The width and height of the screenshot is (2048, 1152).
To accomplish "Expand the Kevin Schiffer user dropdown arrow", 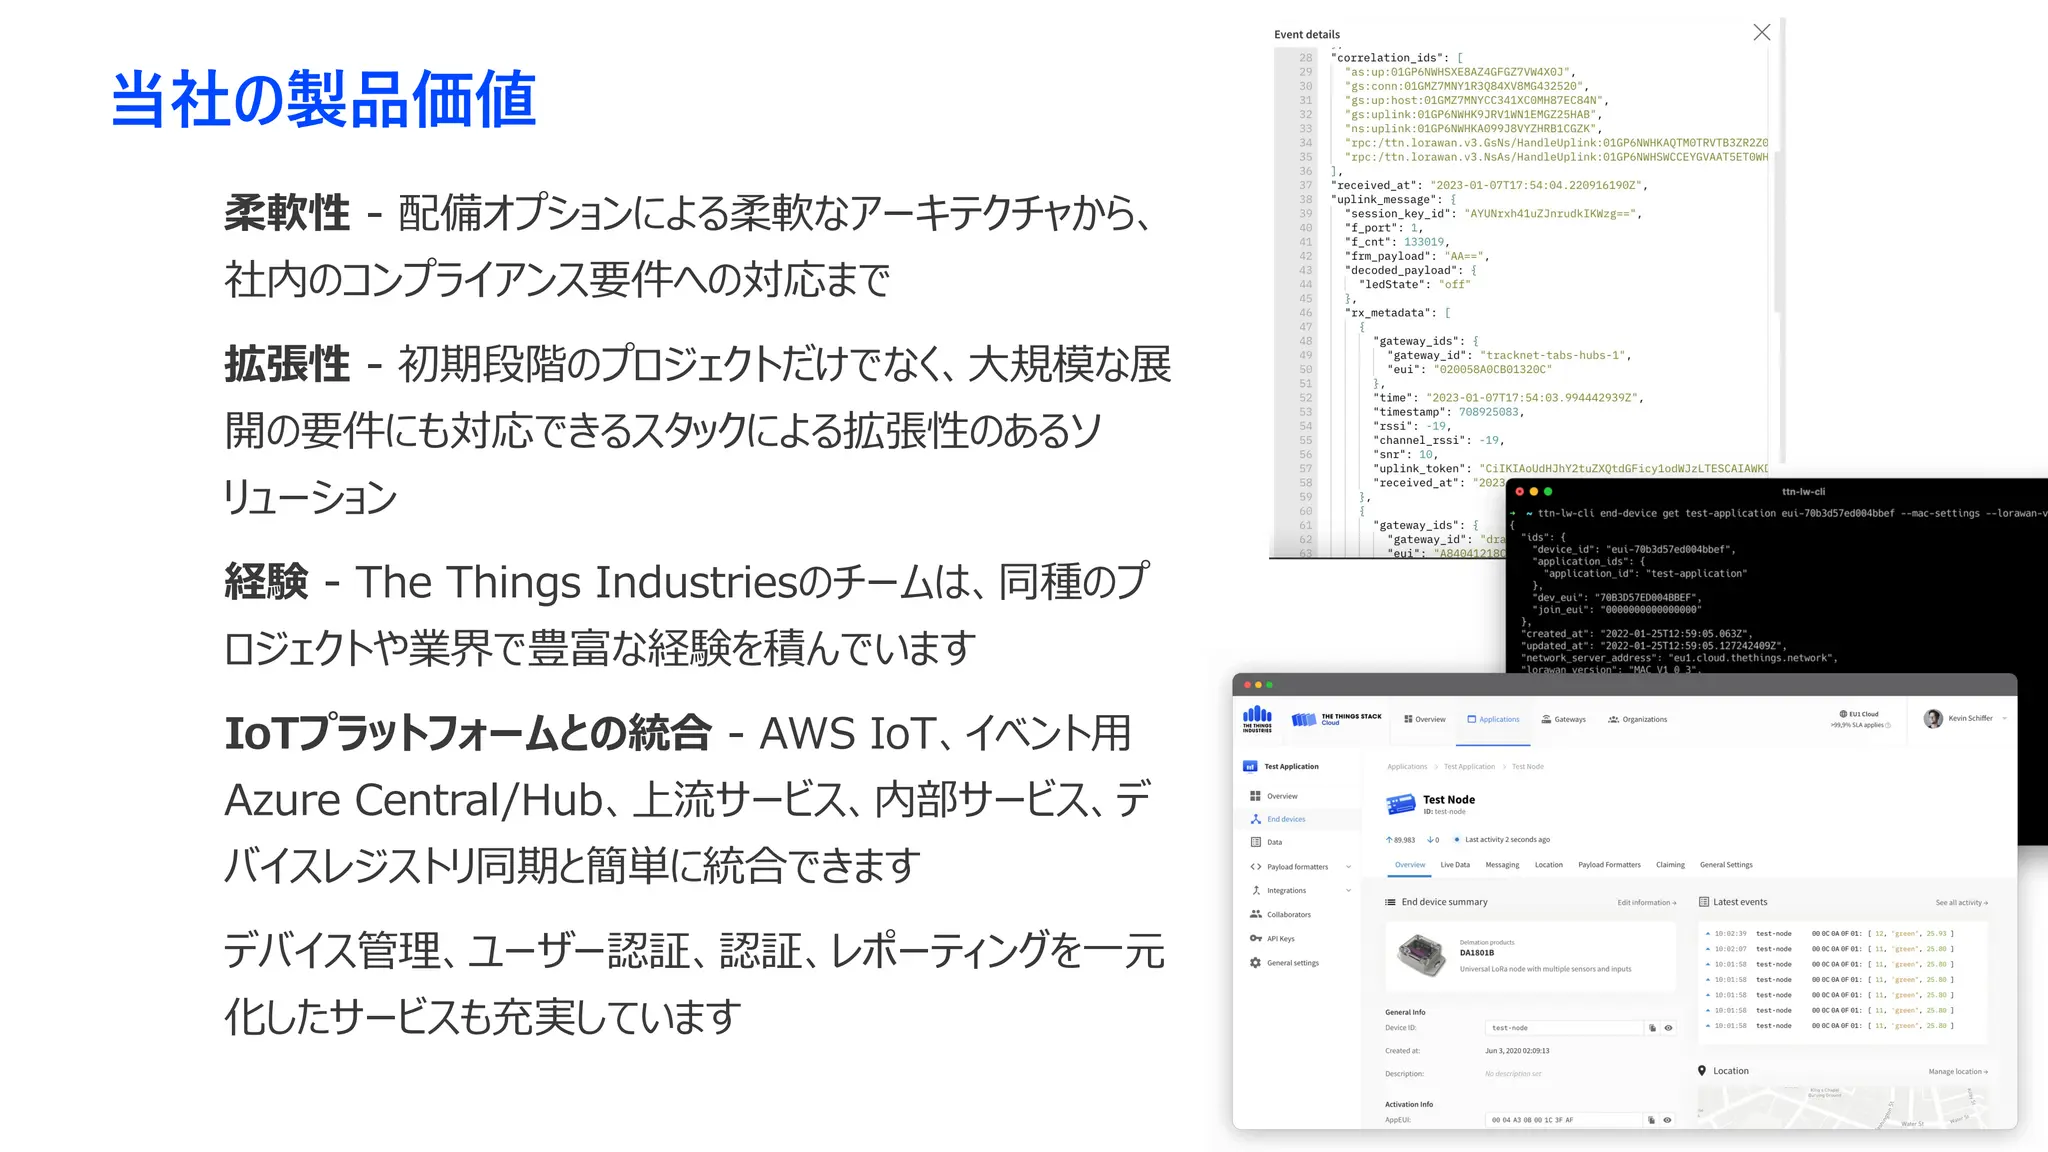I will pos(2004,718).
